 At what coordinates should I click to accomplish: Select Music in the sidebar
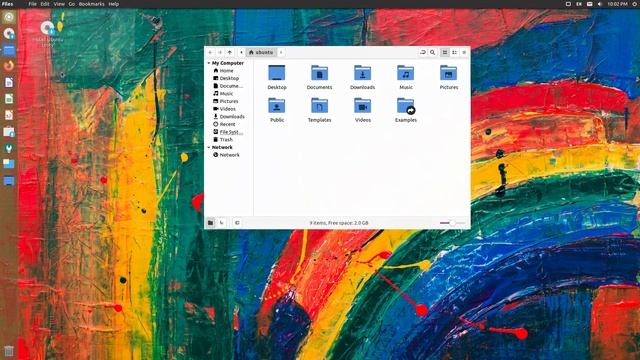coord(223,94)
